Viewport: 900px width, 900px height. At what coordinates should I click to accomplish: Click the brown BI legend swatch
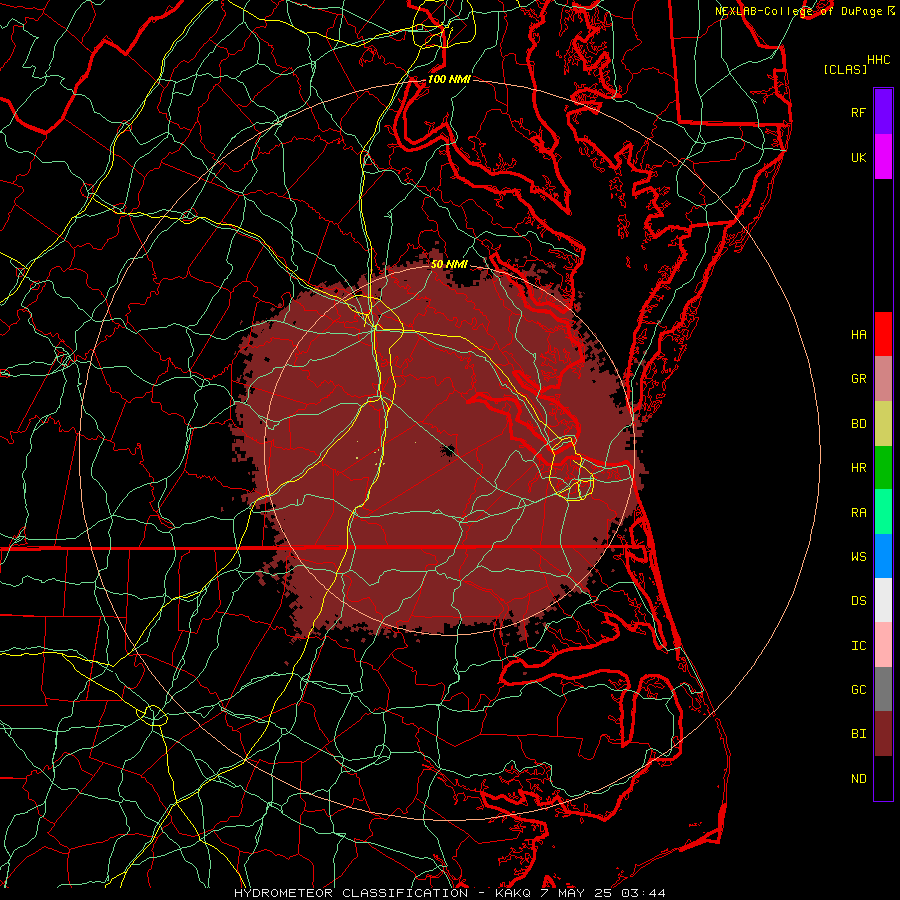click(x=883, y=734)
